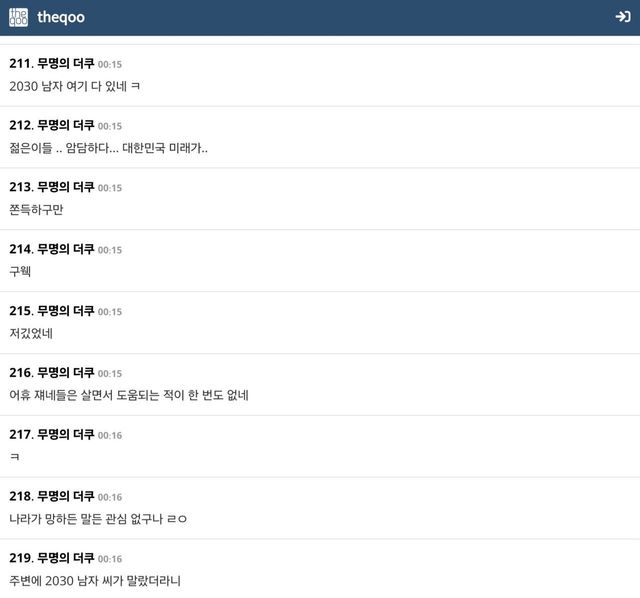Open the theqoo site title
The height and width of the screenshot is (598, 640).
point(61,17)
